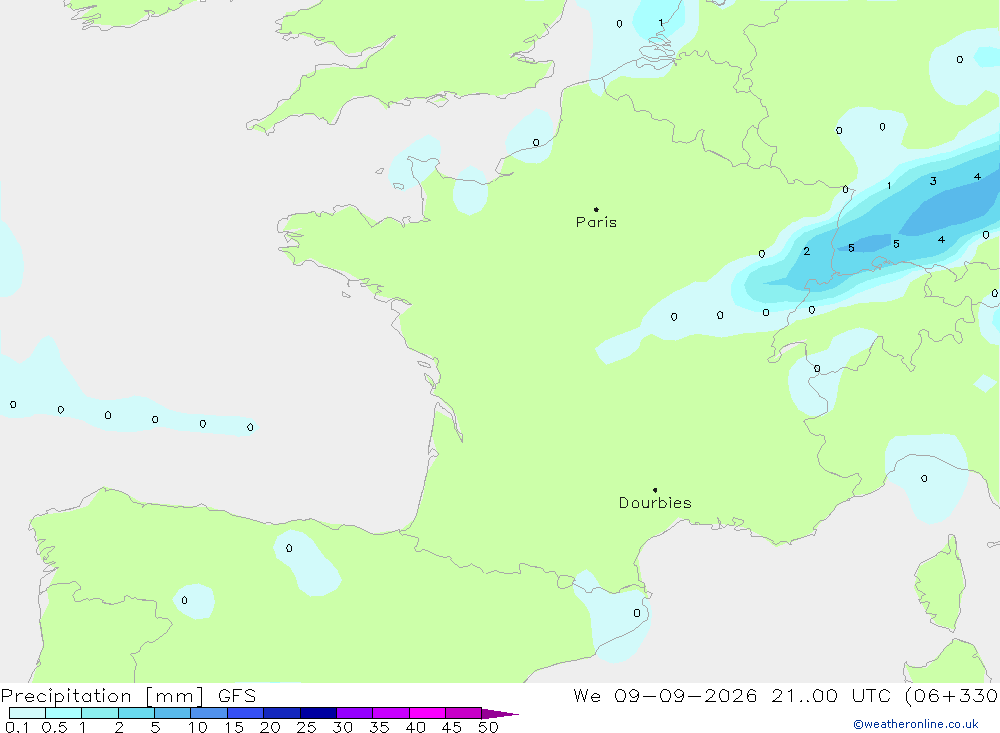The height and width of the screenshot is (733, 1000).
Task: Click the 'Precipitation [mm]' title text
Action: point(103,696)
